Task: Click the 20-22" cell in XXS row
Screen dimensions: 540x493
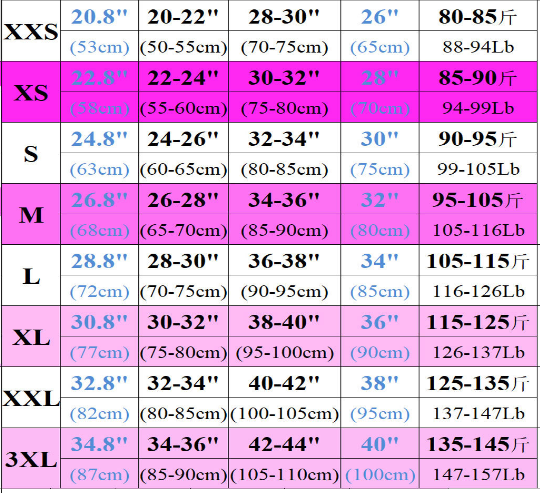Action: pos(183,15)
